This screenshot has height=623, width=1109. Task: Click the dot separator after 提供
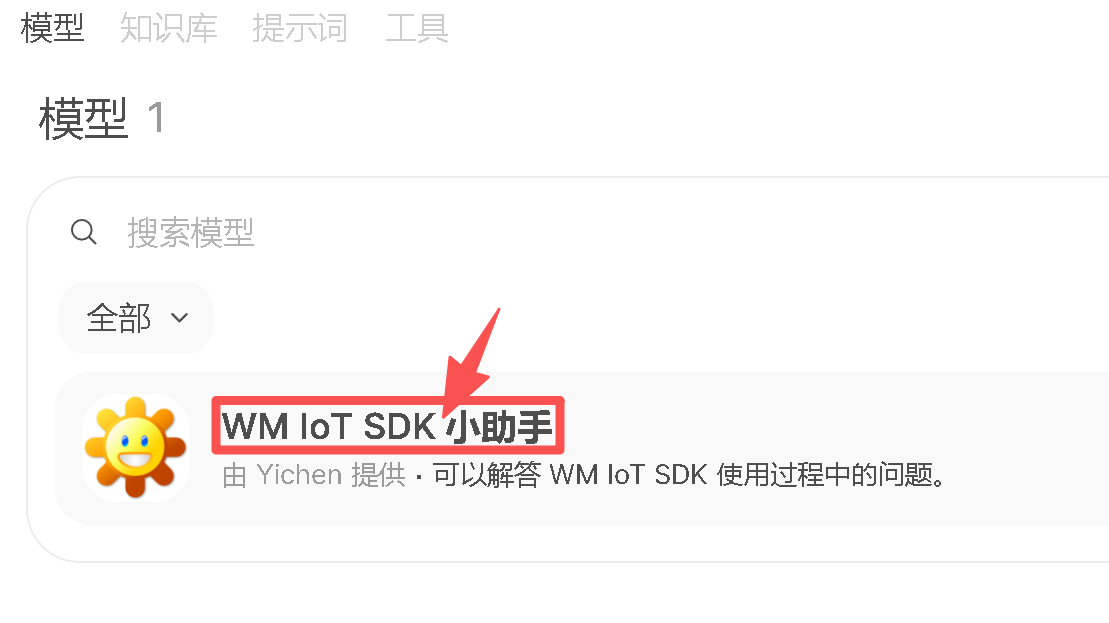(419, 478)
